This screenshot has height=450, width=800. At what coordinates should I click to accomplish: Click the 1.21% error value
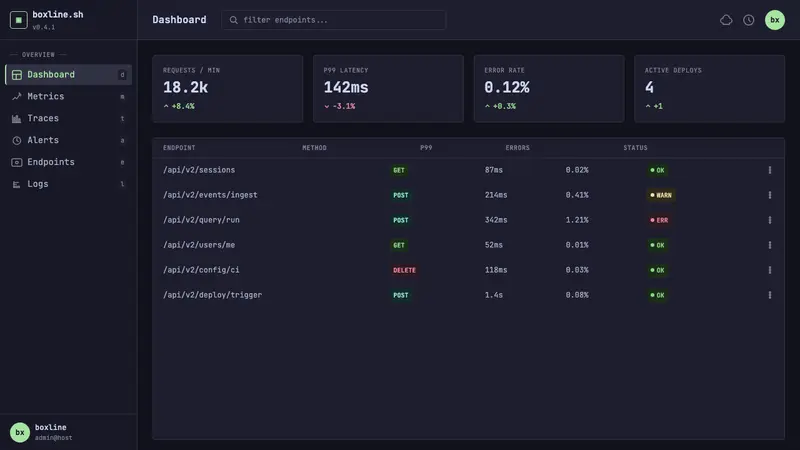click(x=577, y=220)
